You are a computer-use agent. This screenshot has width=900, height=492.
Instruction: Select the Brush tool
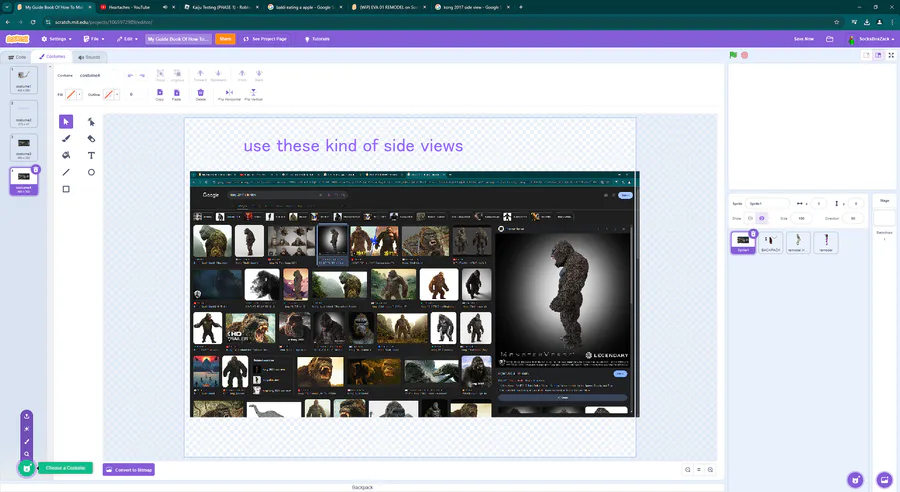pos(66,138)
